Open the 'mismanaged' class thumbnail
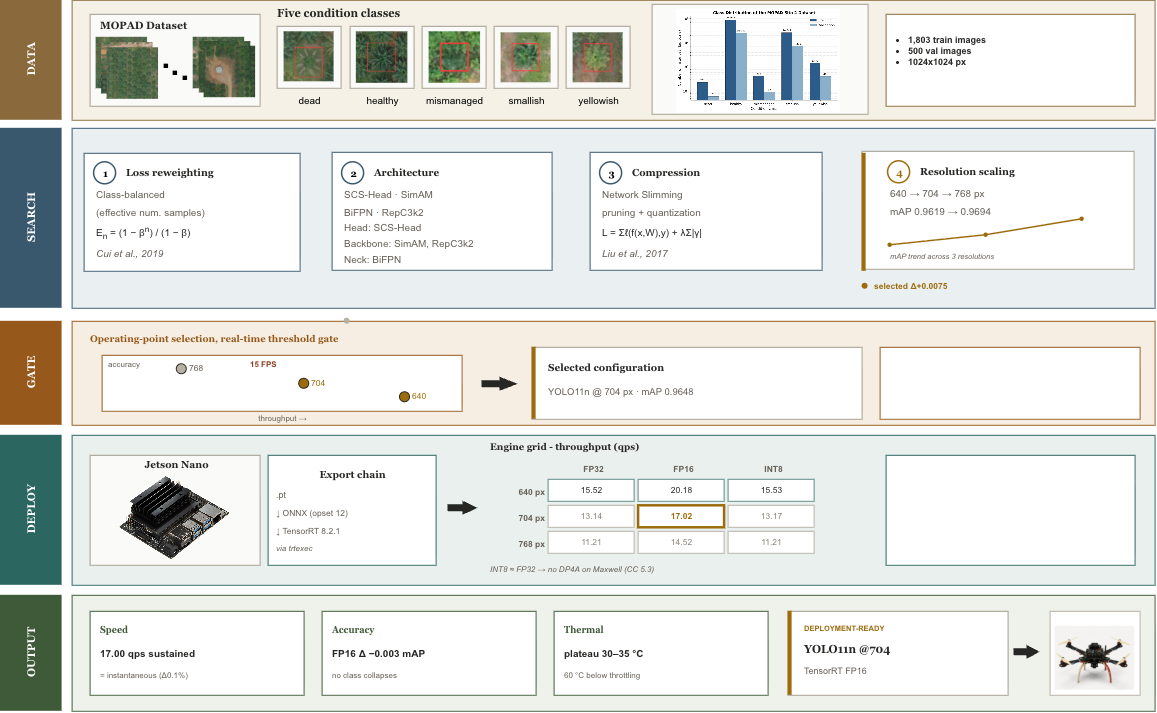The height and width of the screenshot is (713, 1157). click(x=454, y=58)
